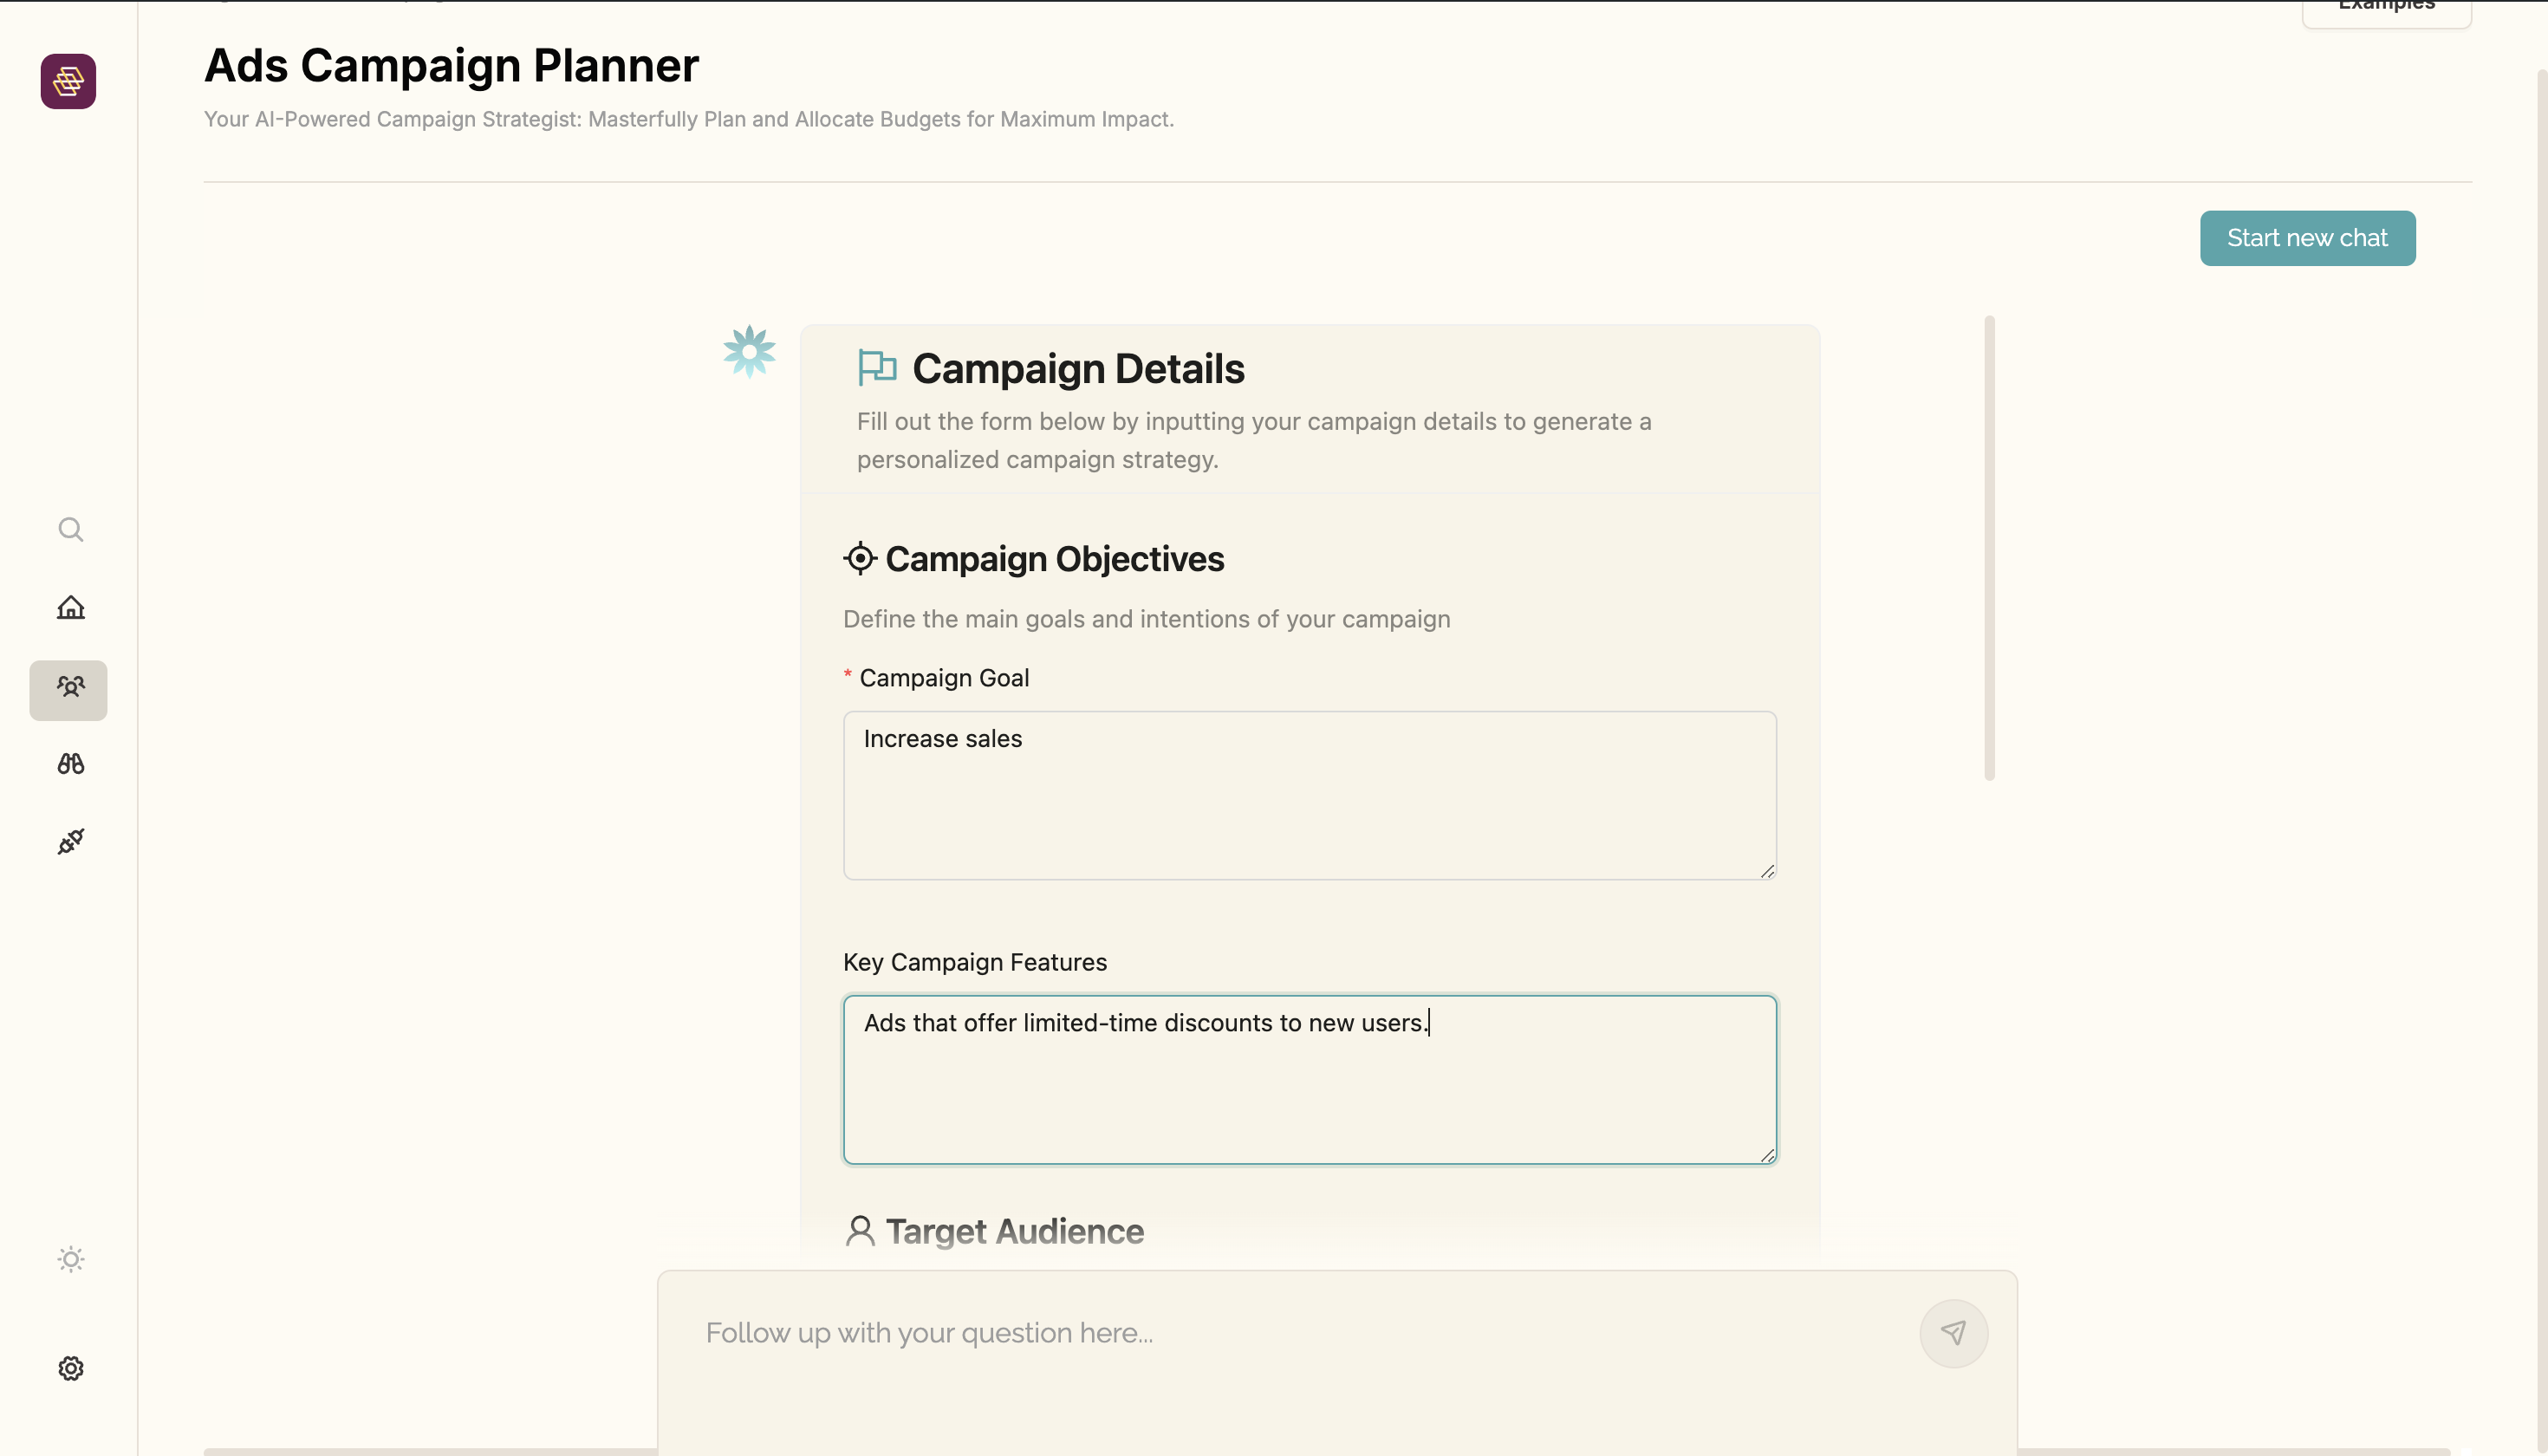This screenshot has height=1456, width=2548.
Task: Toggle light theme sun icon
Action: point(70,1259)
